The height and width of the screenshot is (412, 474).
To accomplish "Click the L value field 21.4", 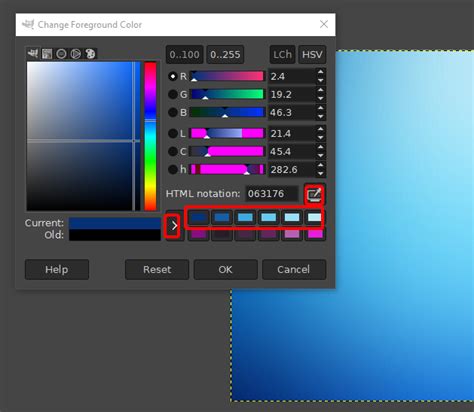I will 292,134.
